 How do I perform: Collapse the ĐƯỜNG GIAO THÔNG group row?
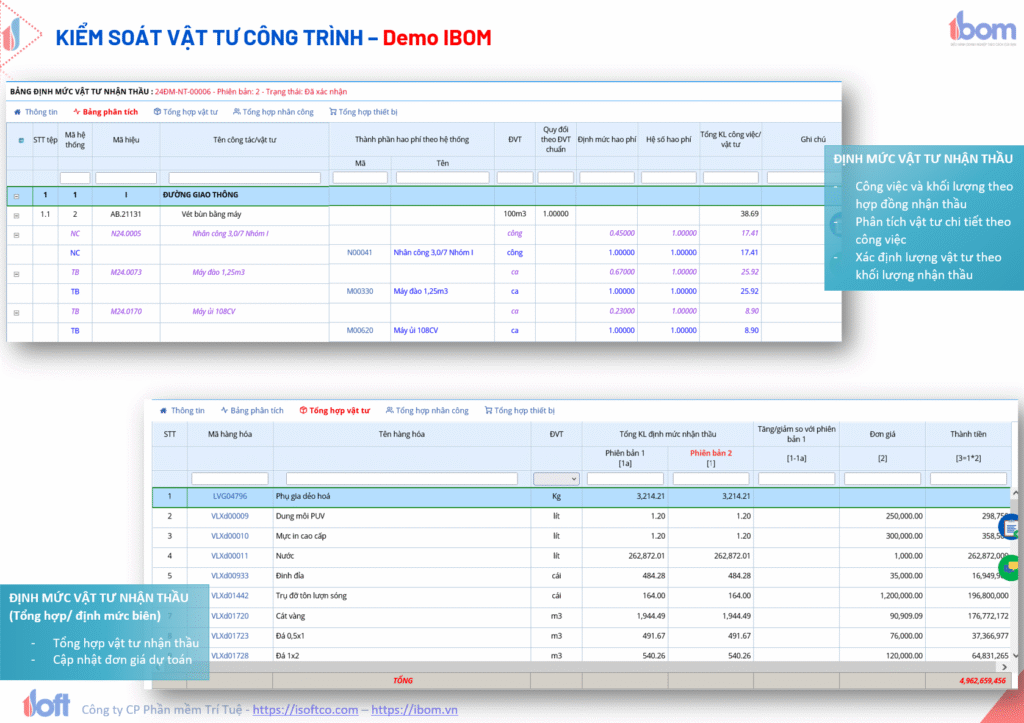[x=16, y=195]
